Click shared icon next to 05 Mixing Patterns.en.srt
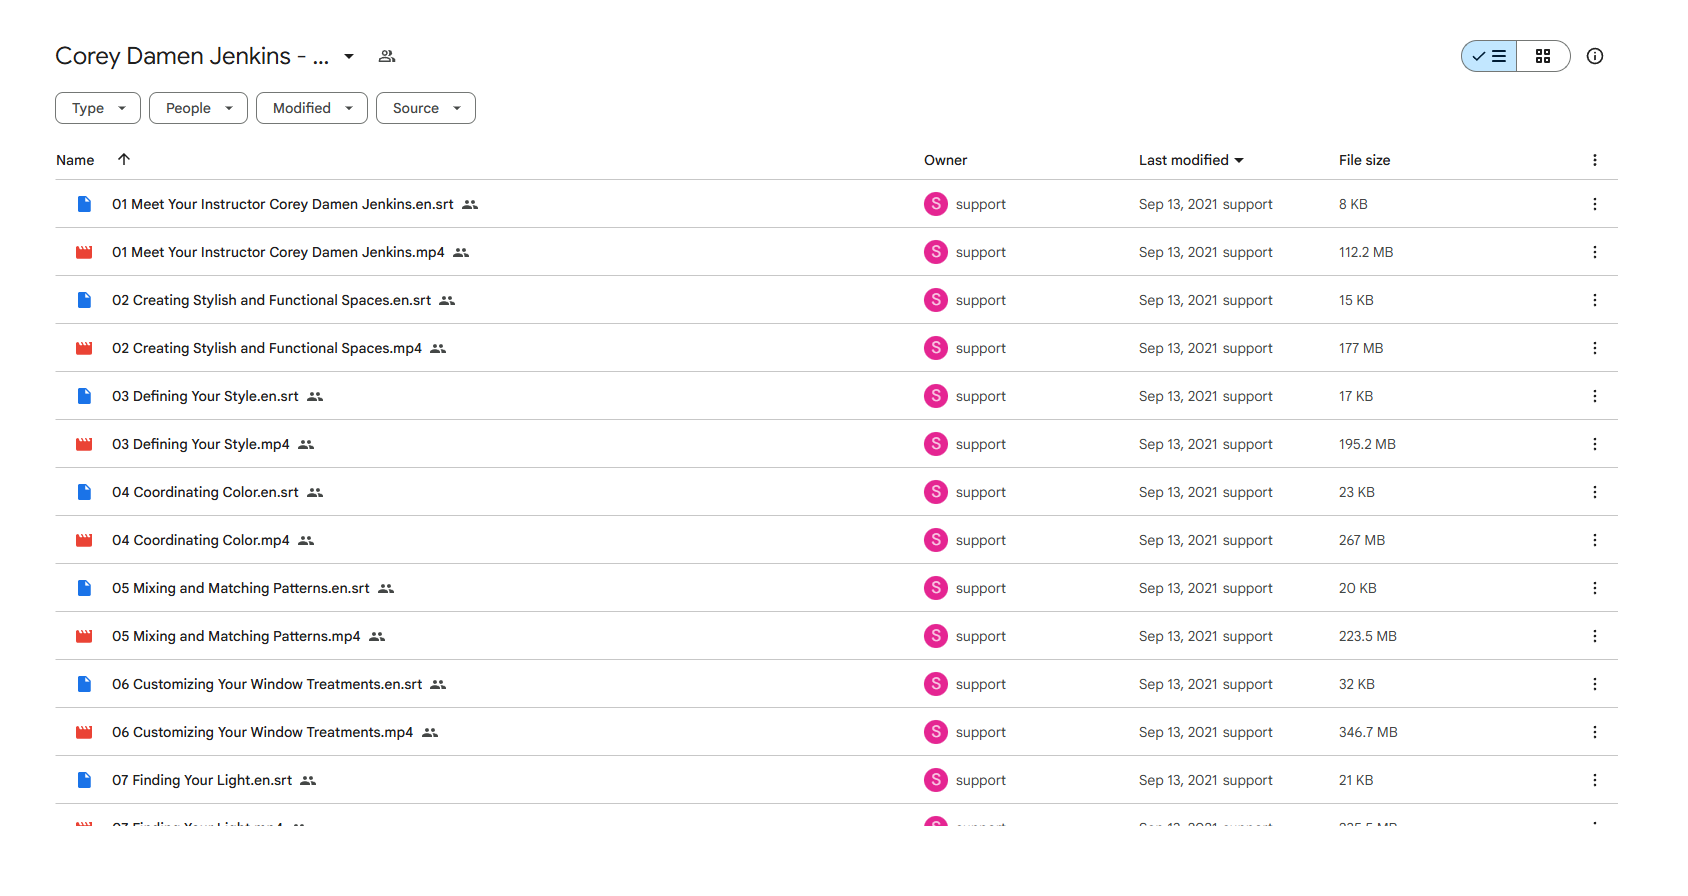Screen dimensions: 1688x896 click(x=386, y=588)
